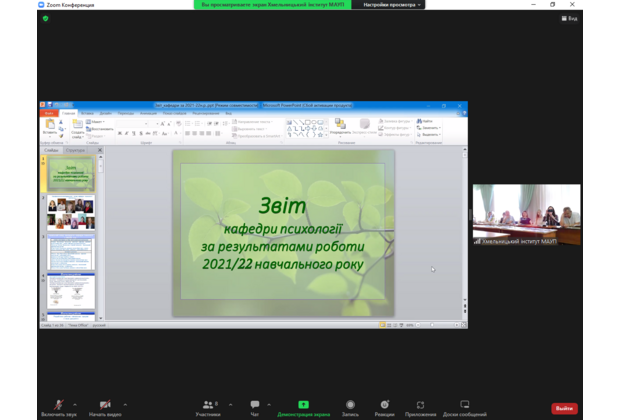
Task: Open the Участники participants panel
Action: (208, 405)
